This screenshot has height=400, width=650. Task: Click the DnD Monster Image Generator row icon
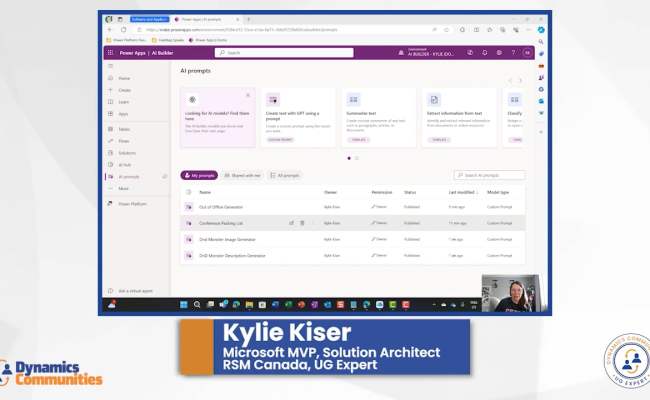189,240
